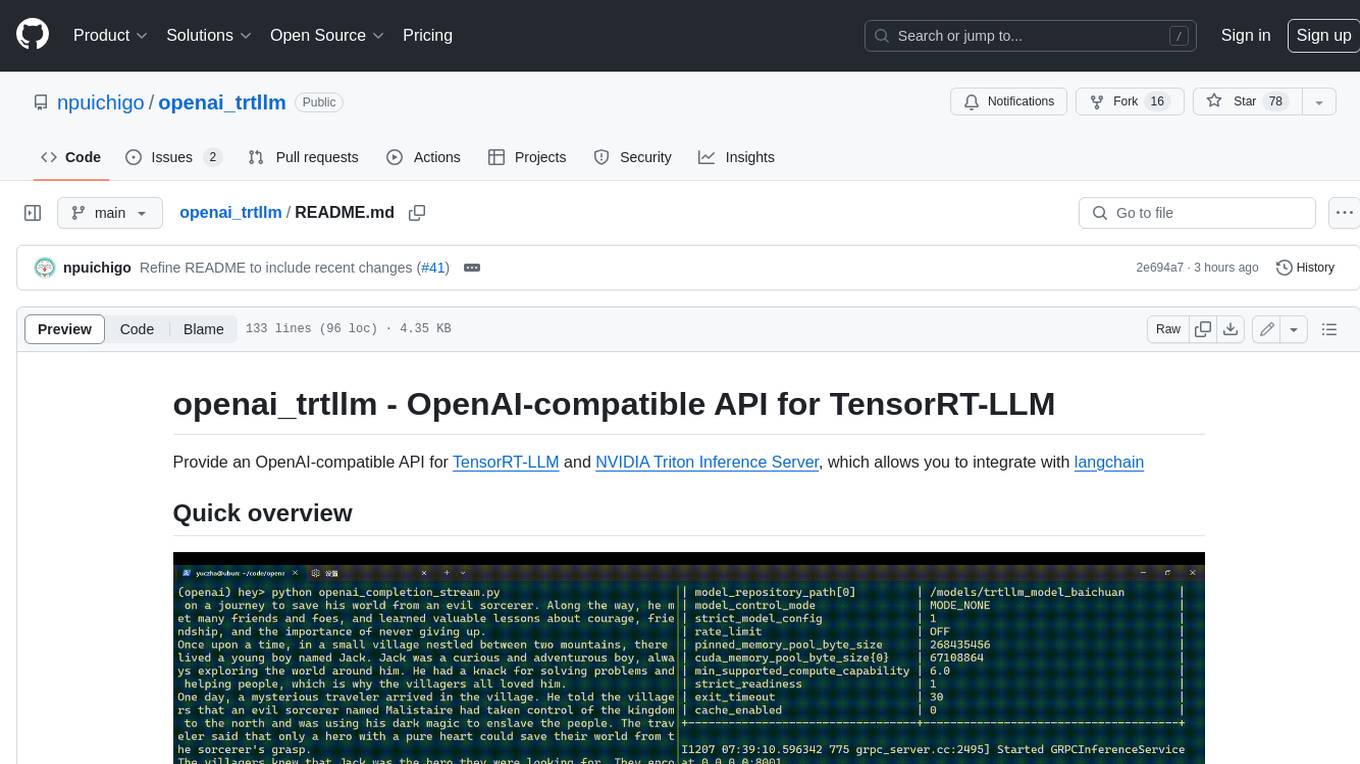
Task: Open more edit options dropdown
Action: (x=1294, y=329)
